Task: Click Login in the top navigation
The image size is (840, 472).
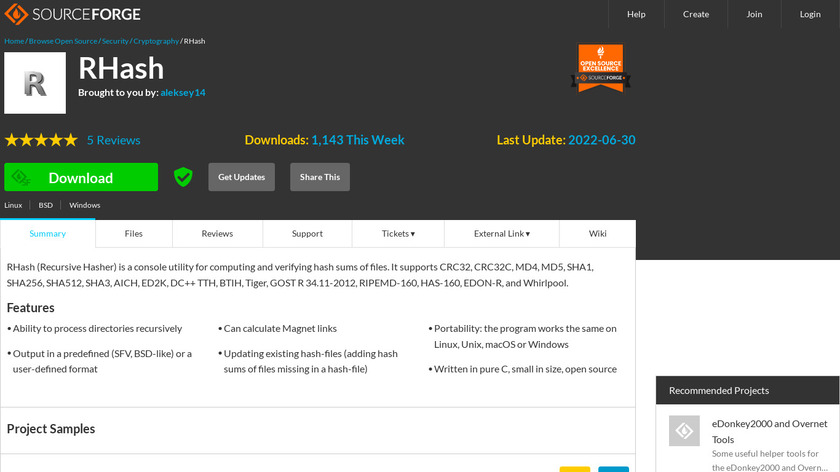Action: coord(810,14)
